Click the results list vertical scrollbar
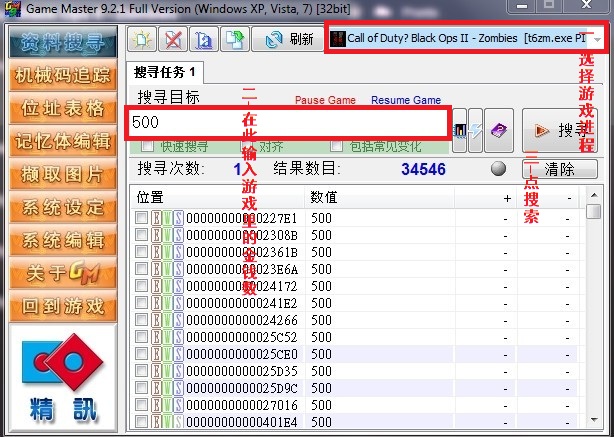Screen dimensions: 614x437 tap(593, 300)
